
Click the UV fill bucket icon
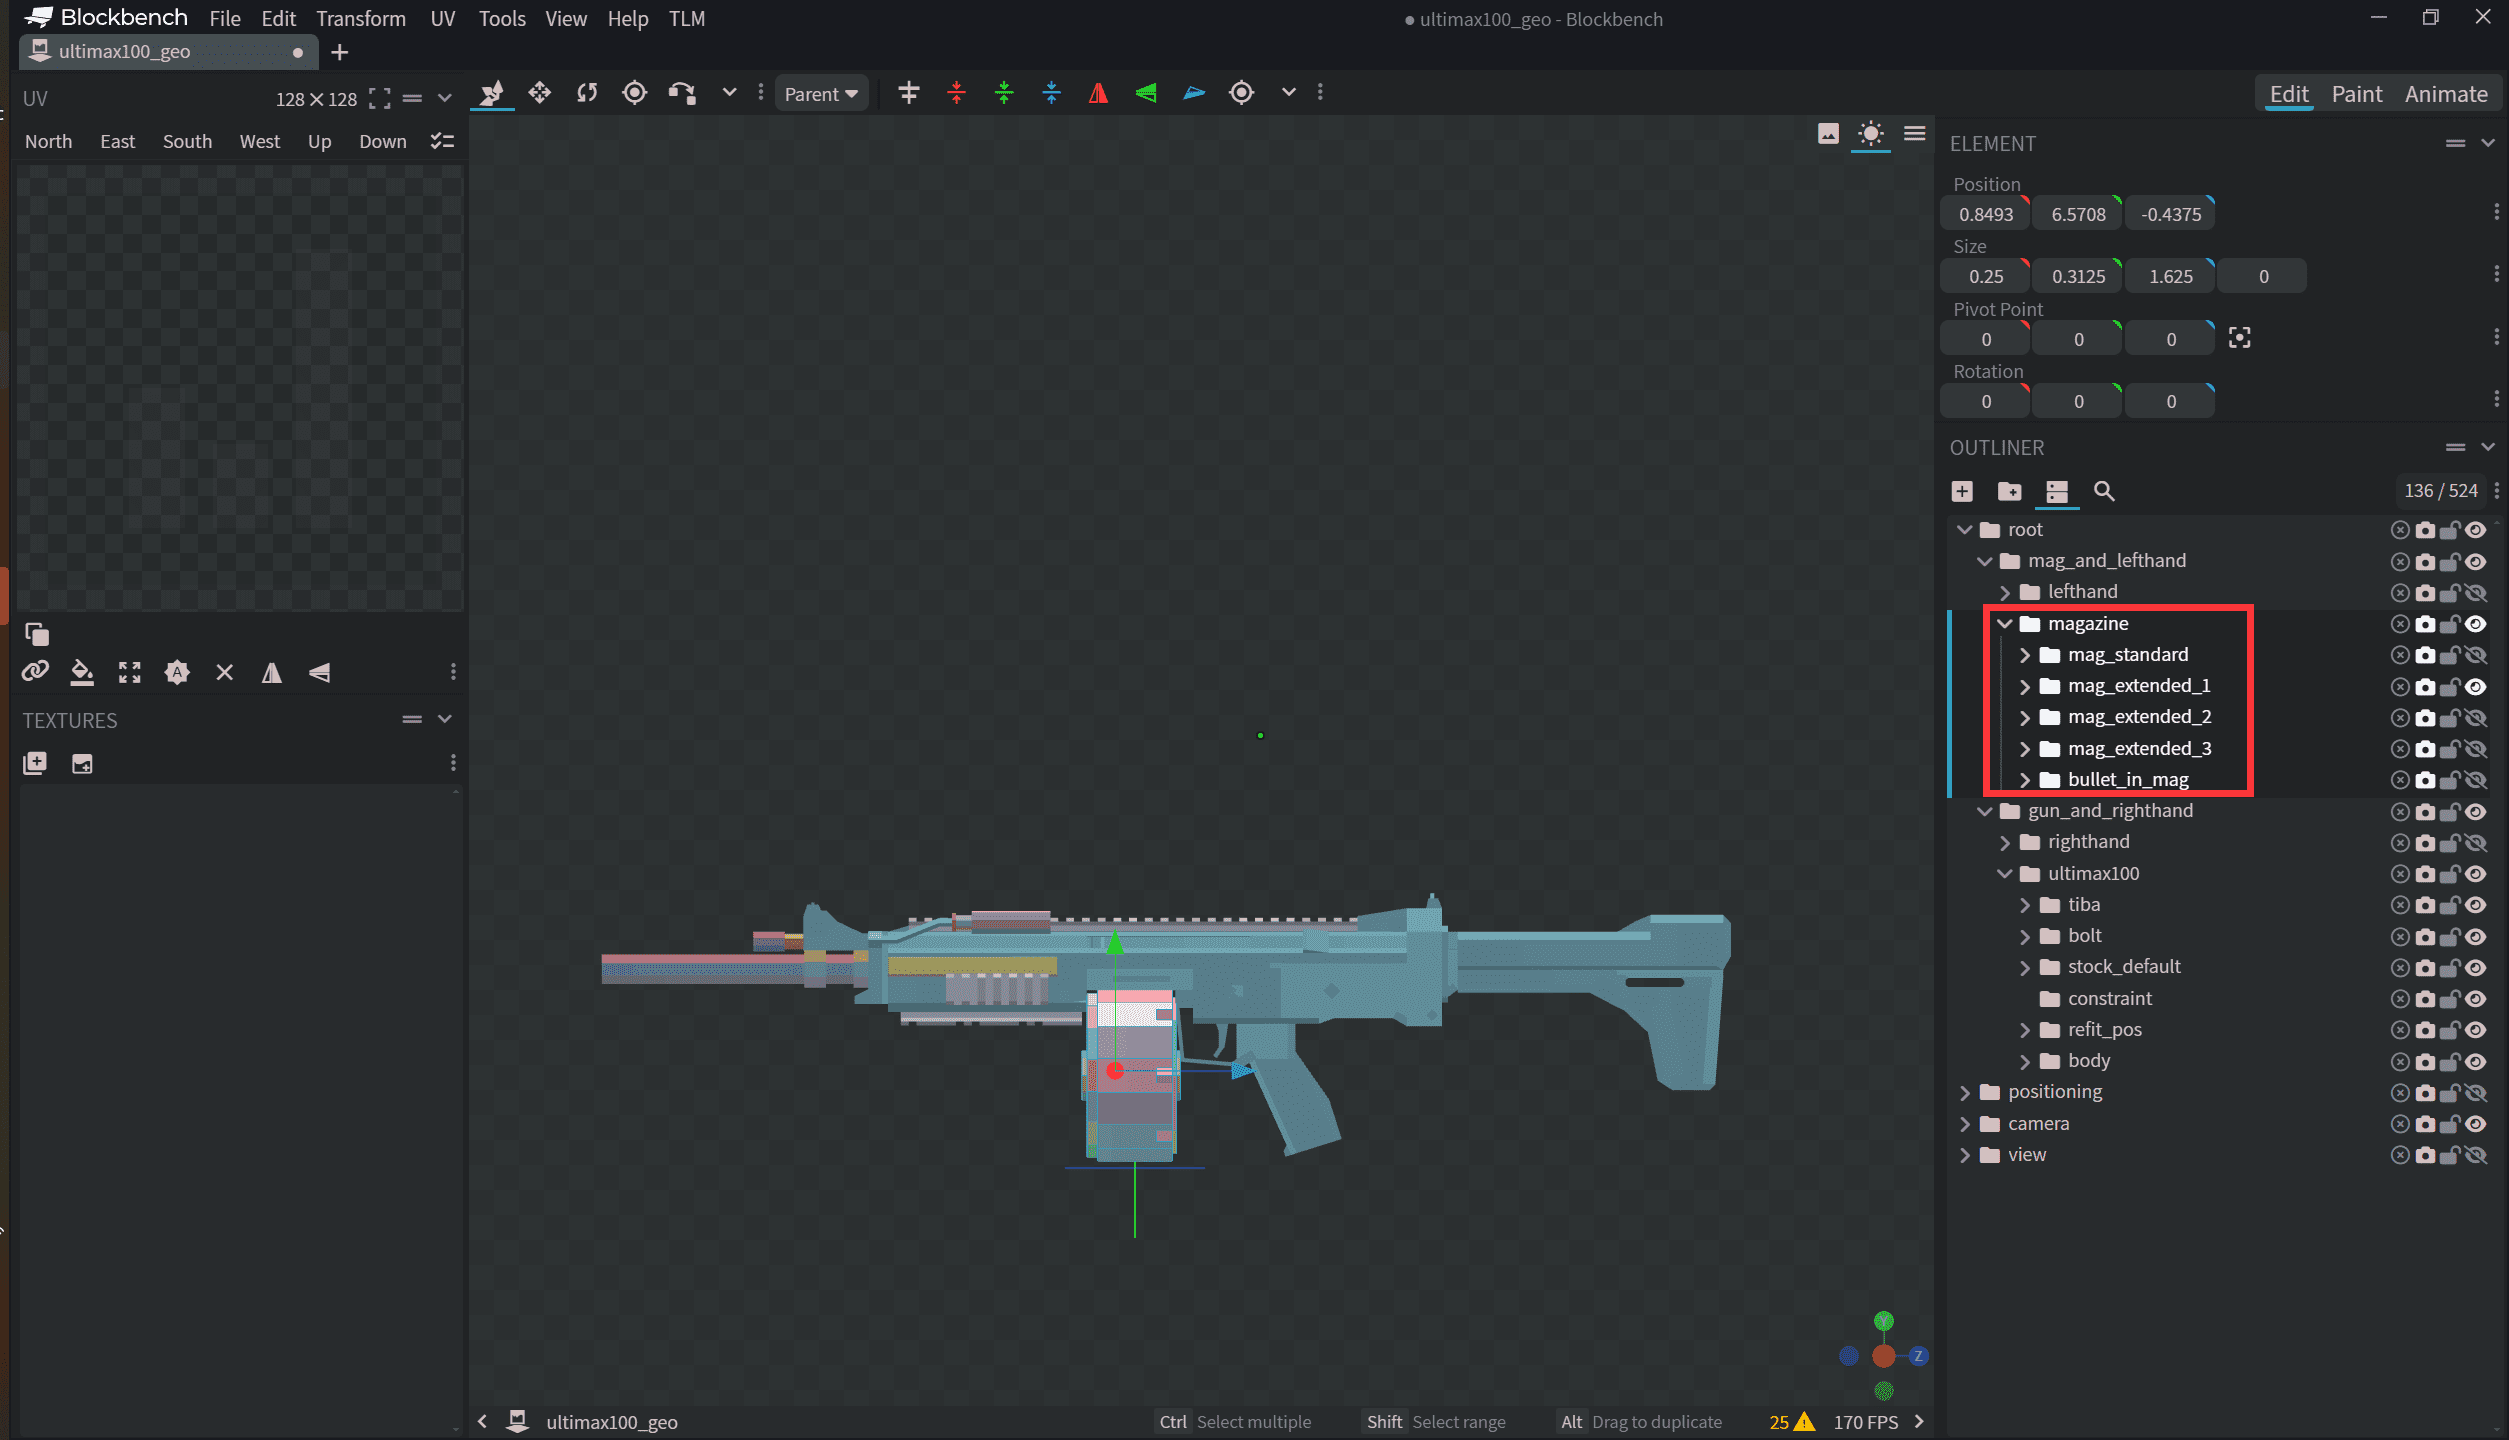[x=82, y=672]
